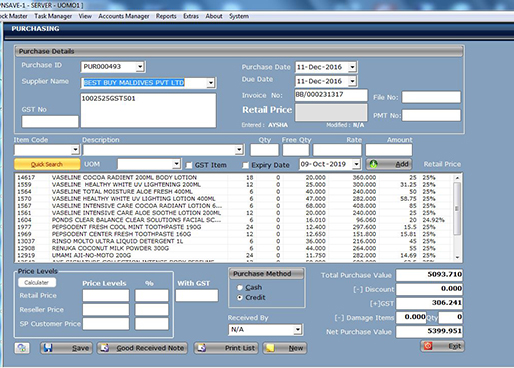
Task: Open the System menu
Action: tap(239, 16)
